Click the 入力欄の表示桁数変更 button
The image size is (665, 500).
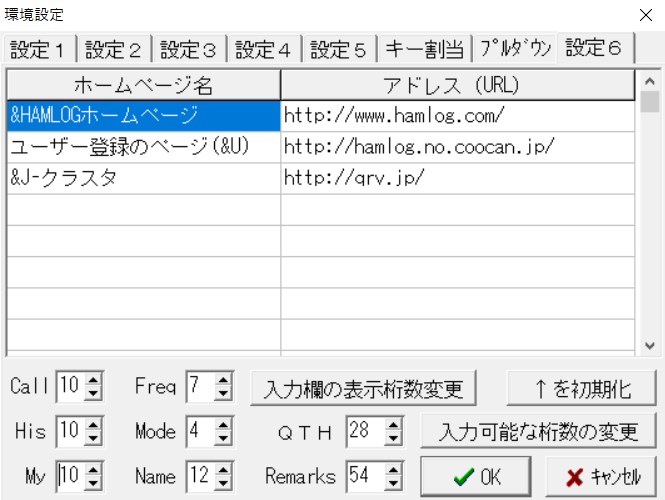[x=362, y=387]
